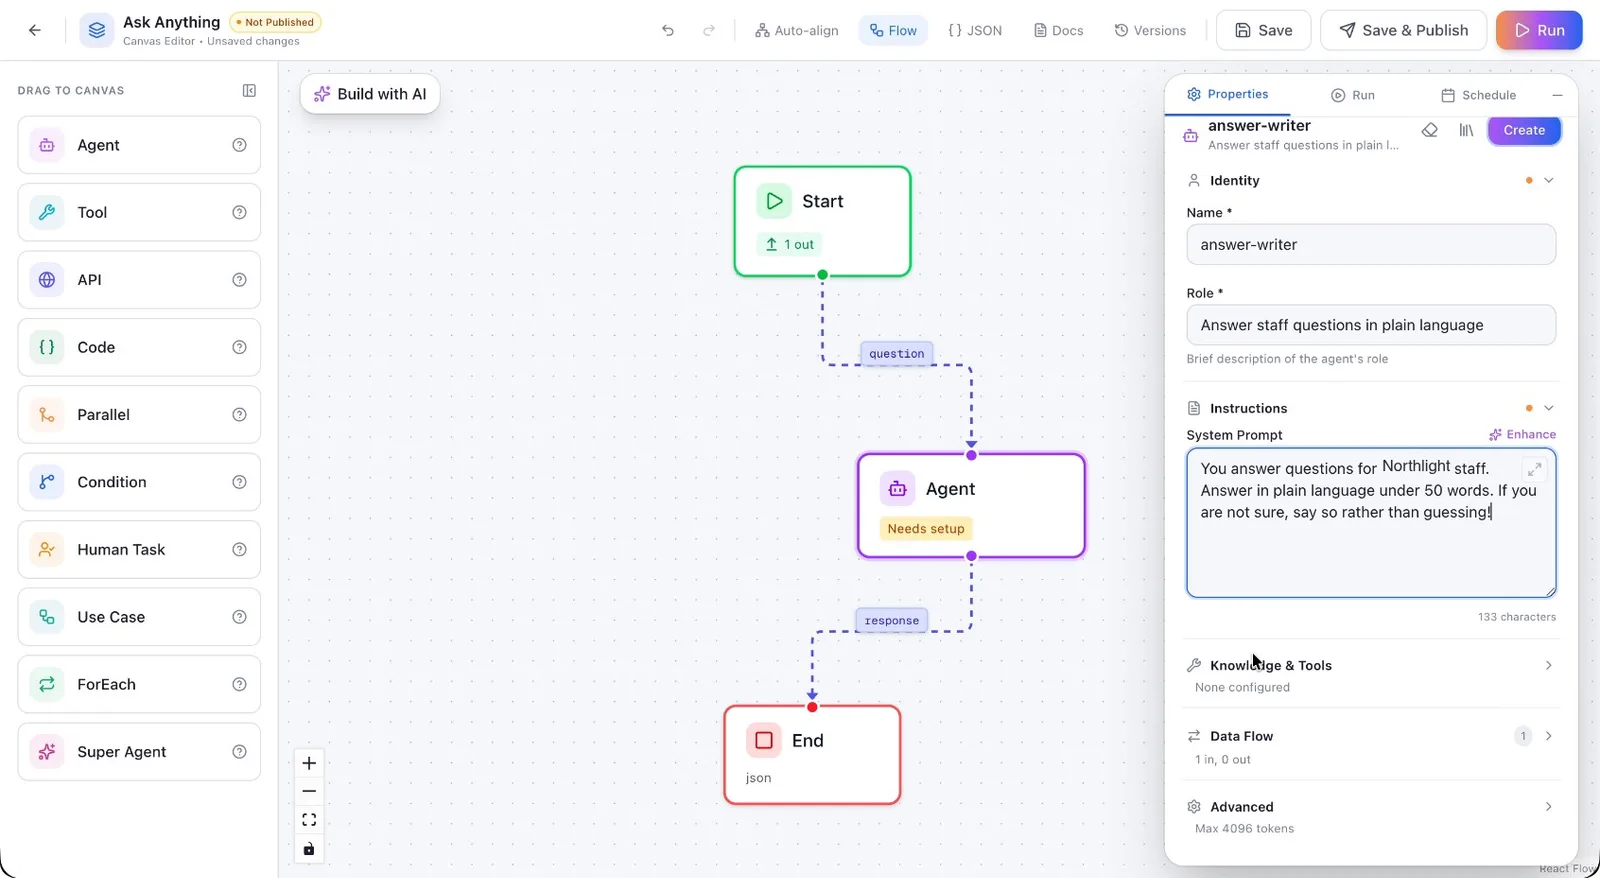Zoom out on the canvas
1600x878 pixels.
pyautogui.click(x=309, y=791)
